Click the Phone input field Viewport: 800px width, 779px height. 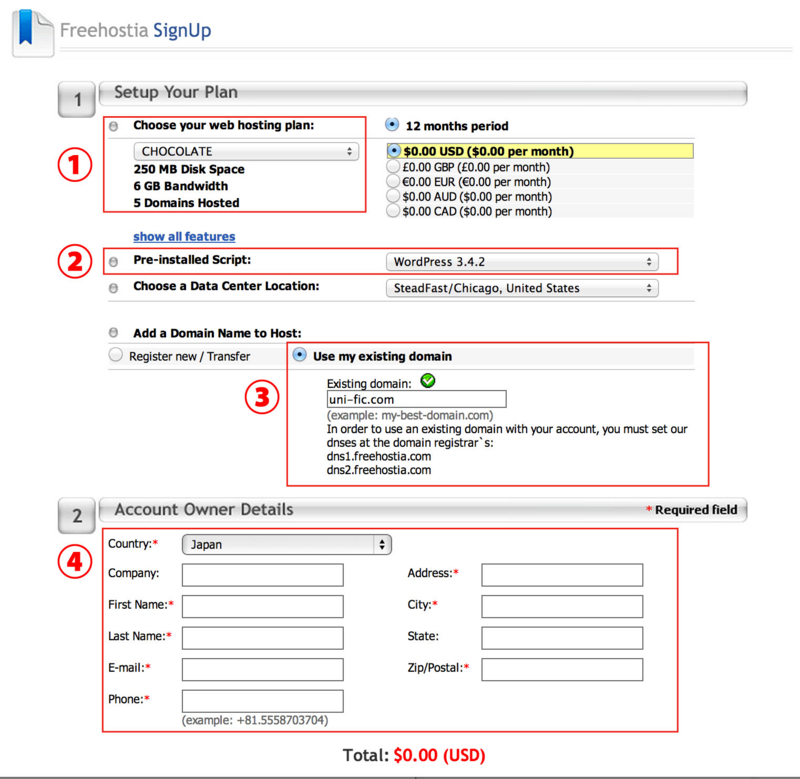(263, 701)
